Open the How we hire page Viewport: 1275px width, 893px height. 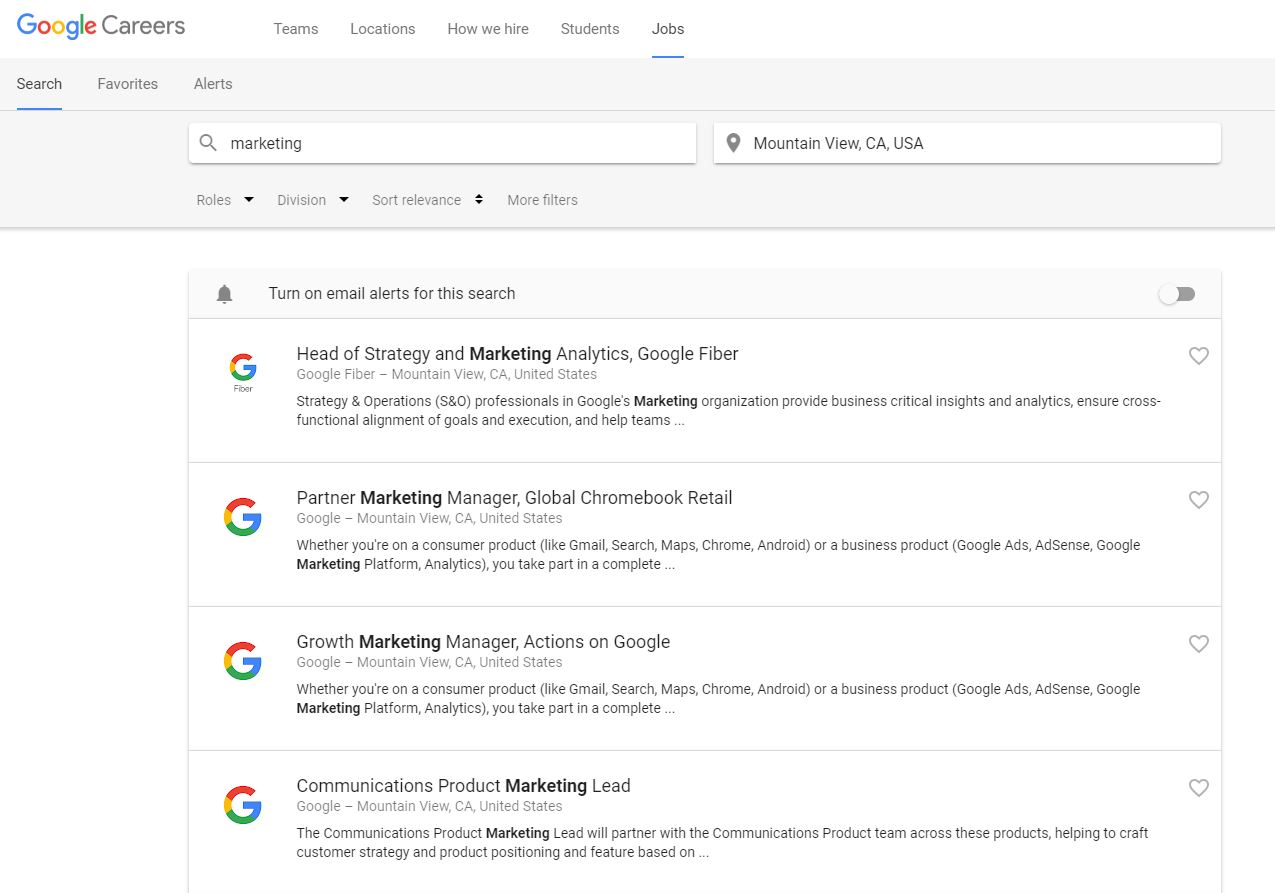click(x=488, y=29)
